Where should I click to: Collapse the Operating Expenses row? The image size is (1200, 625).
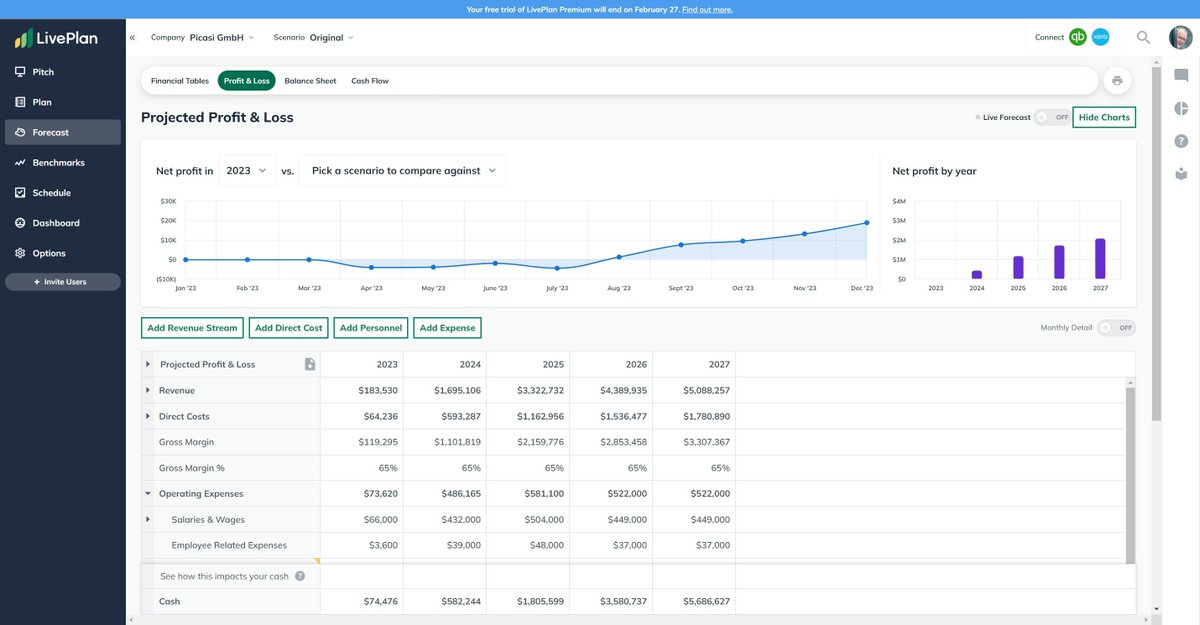coord(148,493)
